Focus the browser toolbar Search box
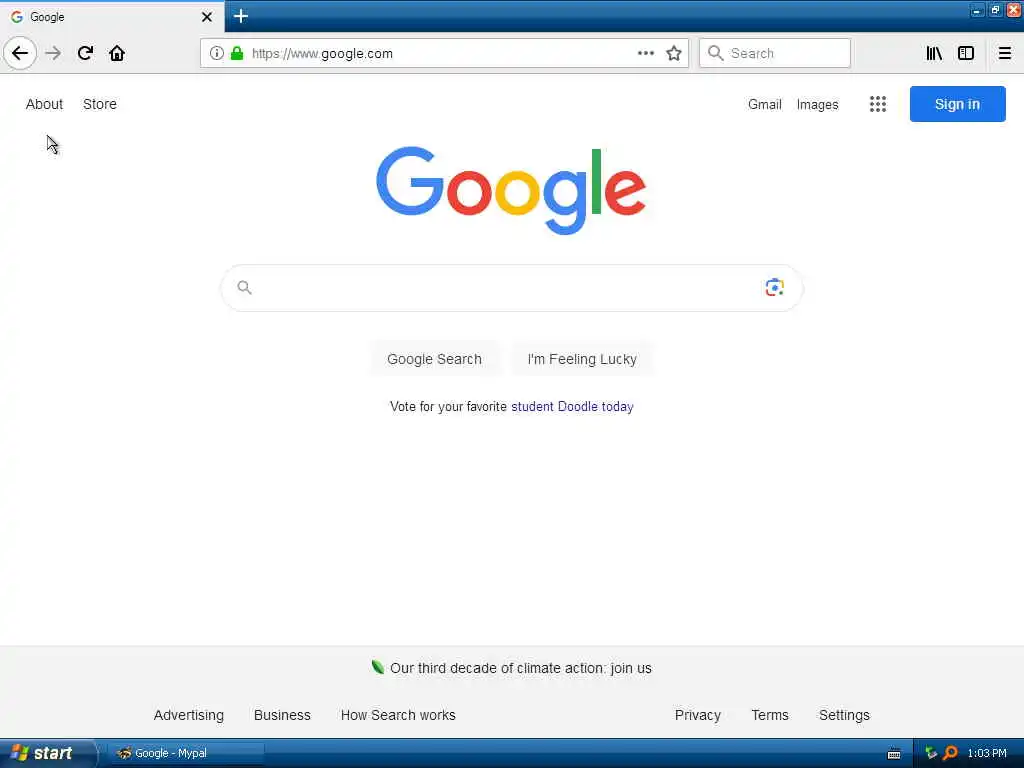The image size is (1024, 768). 775,53
